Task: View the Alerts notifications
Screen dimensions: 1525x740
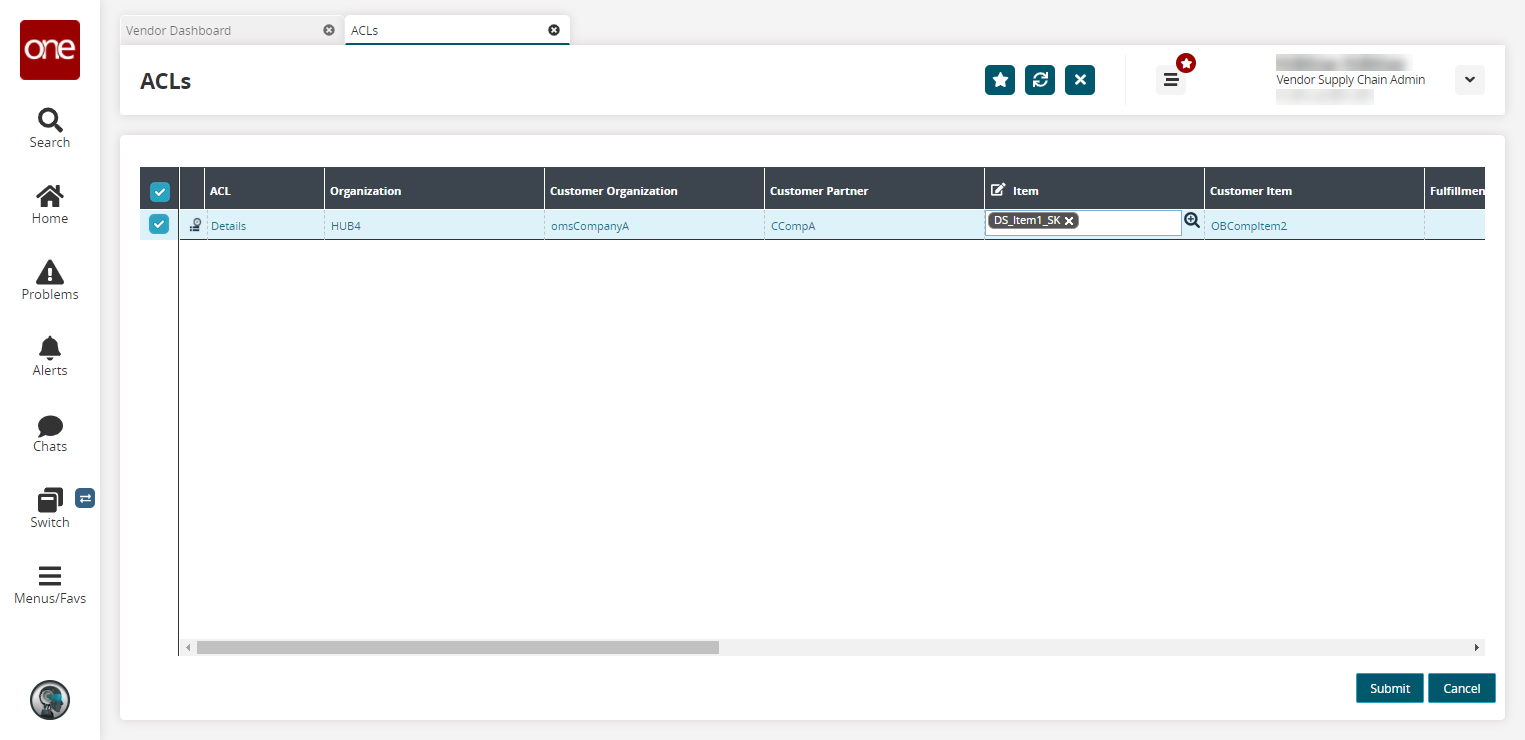Action: [50, 356]
